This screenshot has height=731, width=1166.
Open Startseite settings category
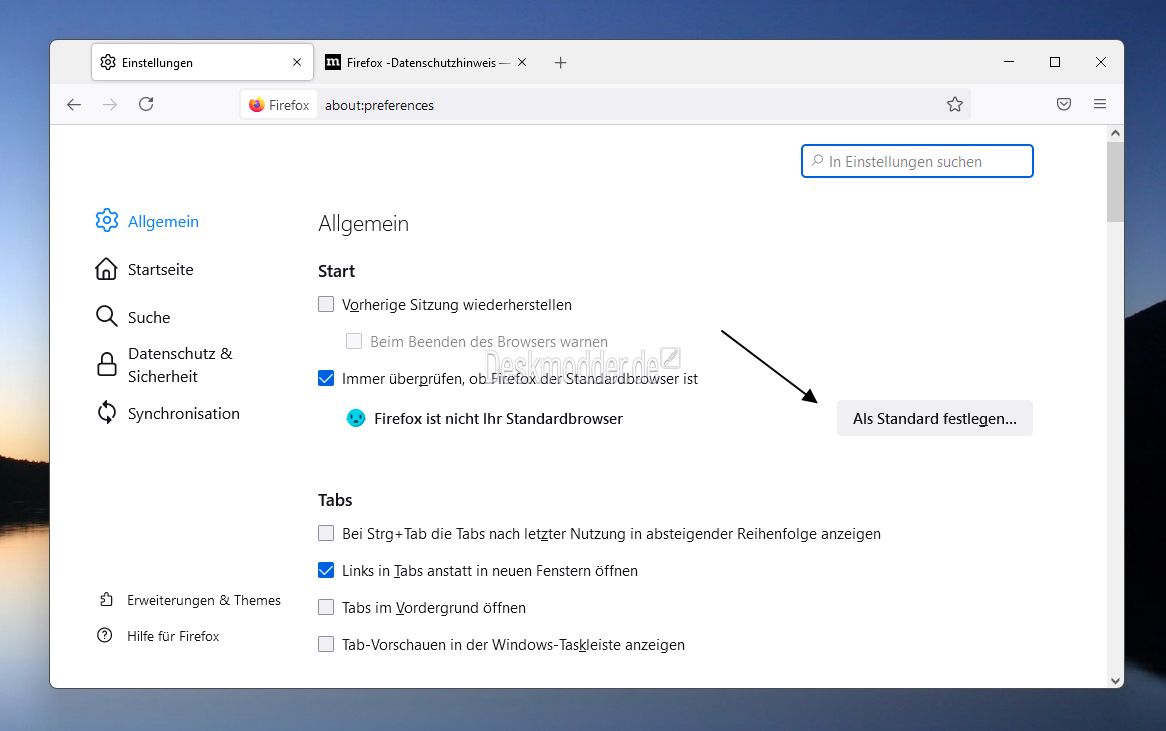point(160,269)
